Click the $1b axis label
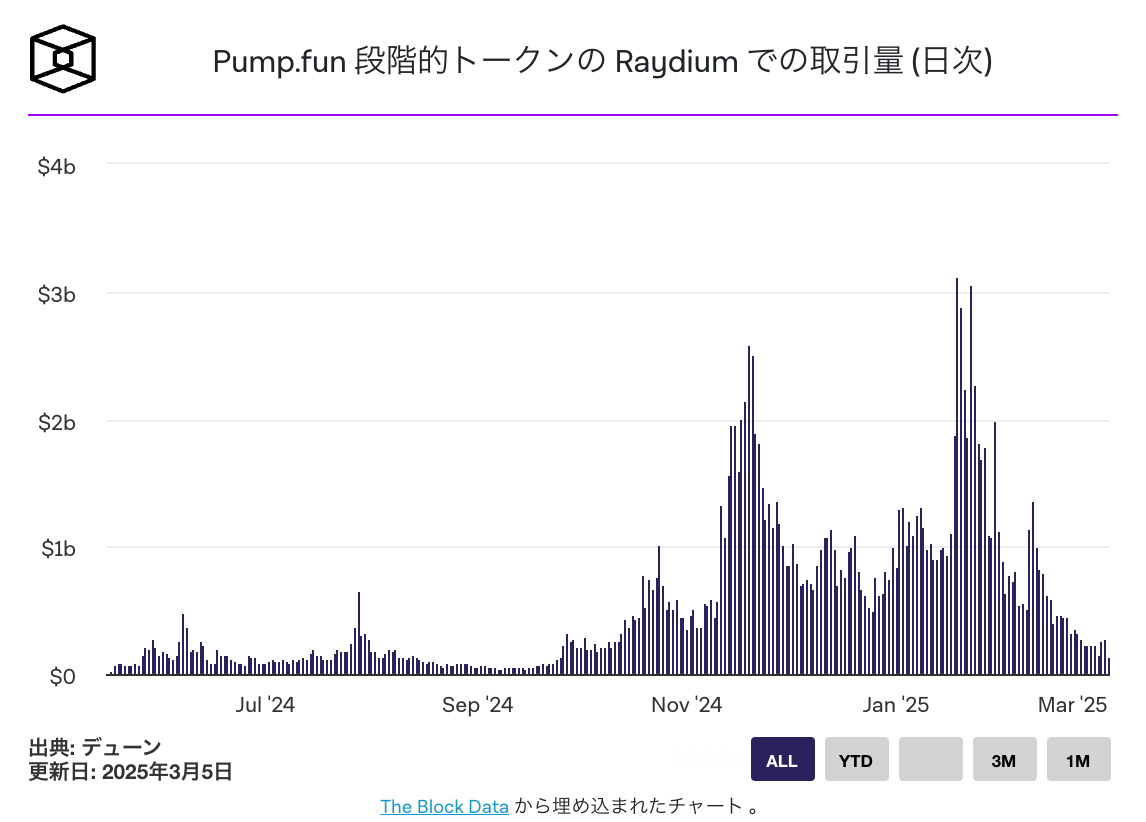The image size is (1146, 822). point(58,549)
